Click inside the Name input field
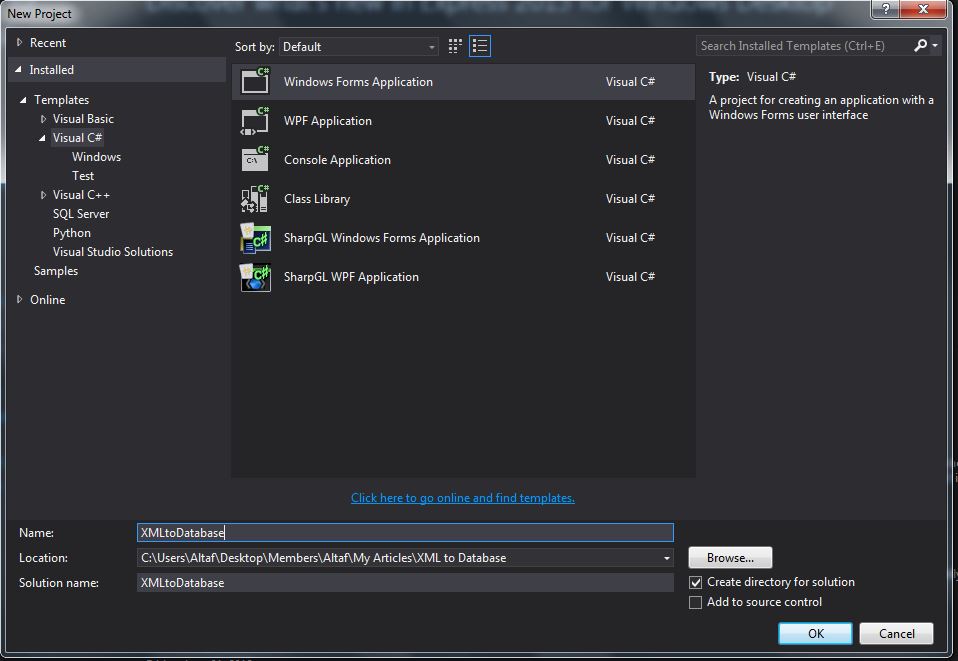 (x=400, y=532)
